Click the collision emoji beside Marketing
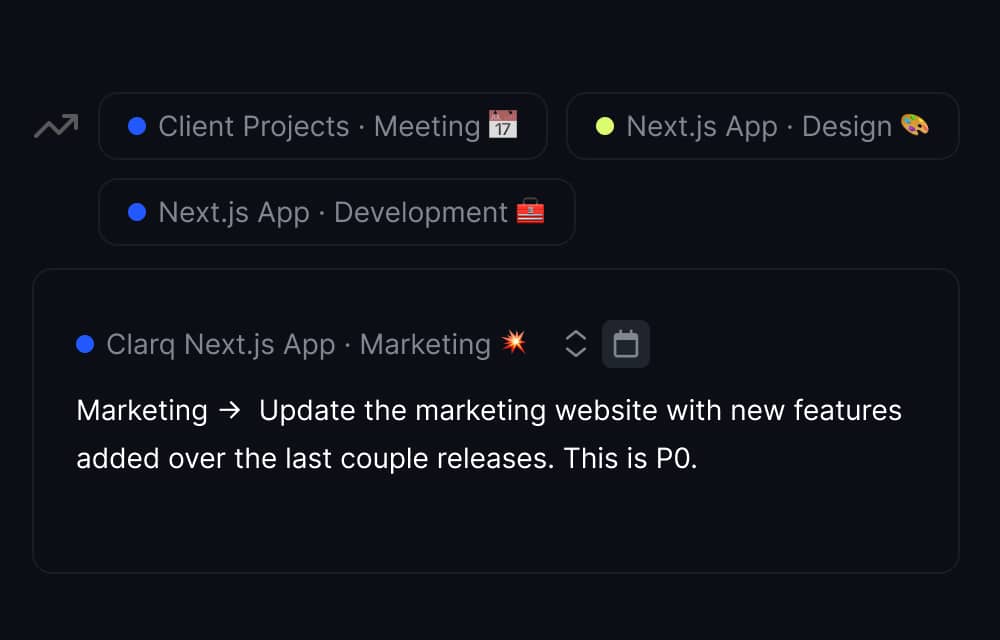The height and width of the screenshot is (640, 1000). pyautogui.click(x=514, y=342)
